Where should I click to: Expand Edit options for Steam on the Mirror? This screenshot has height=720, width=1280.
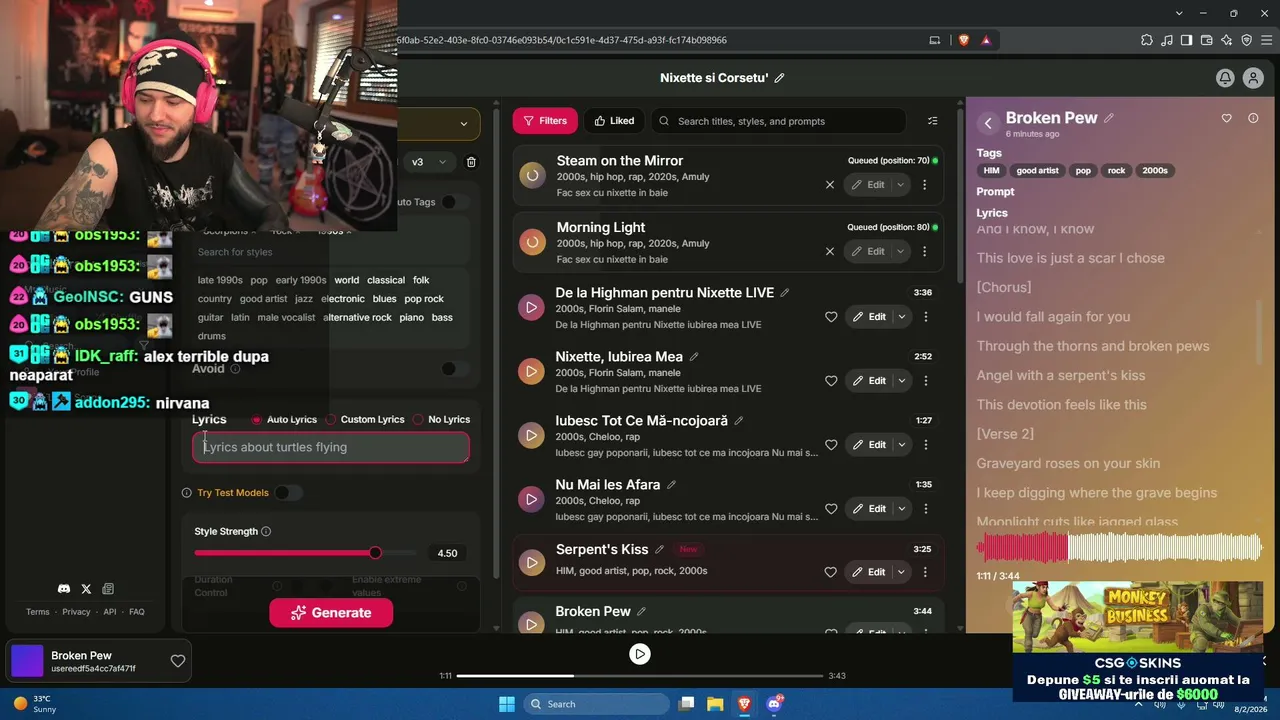tap(900, 184)
